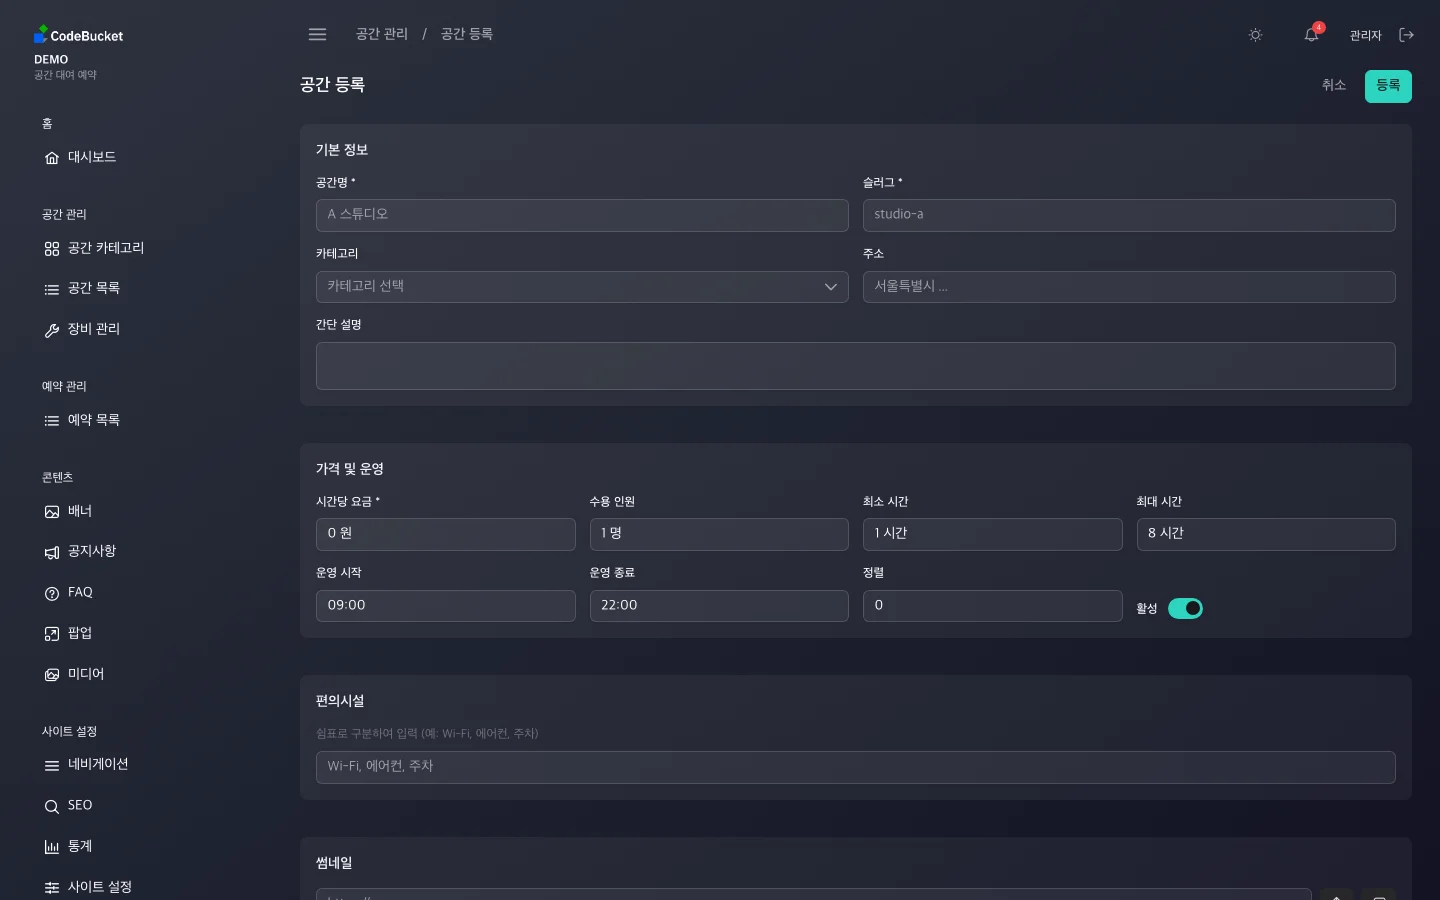The width and height of the screenshot is (1440, 900).
Task: Open the 운영 시작 time field
Action: pos(445,606)
